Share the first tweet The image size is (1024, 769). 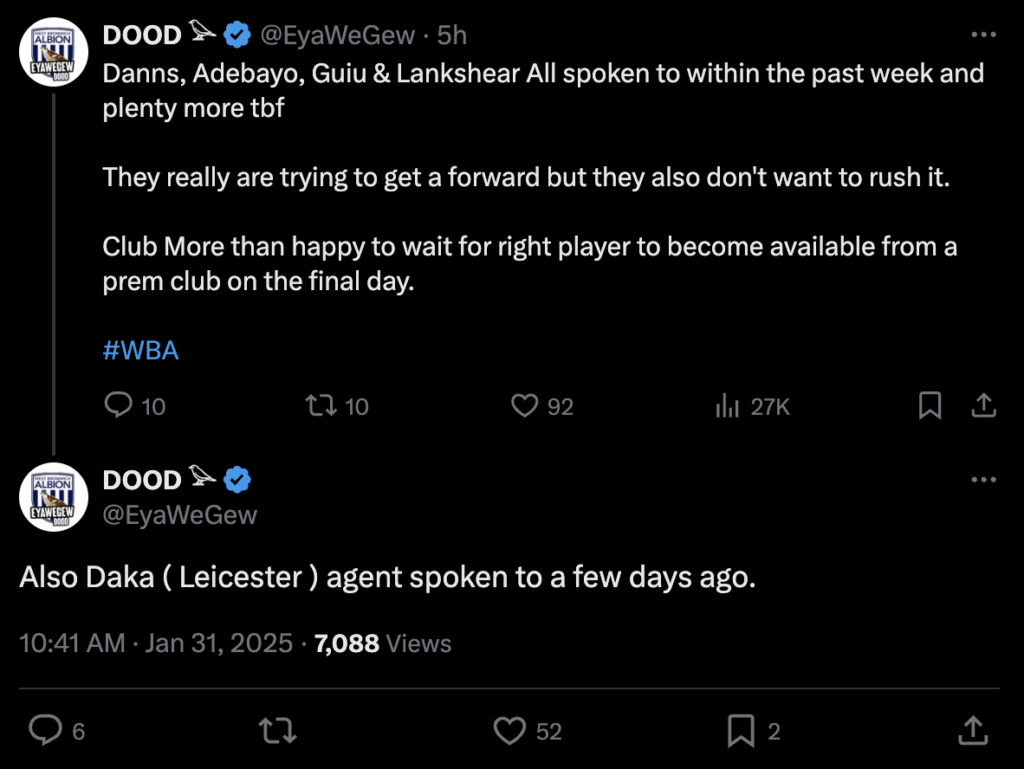(984, 405)
